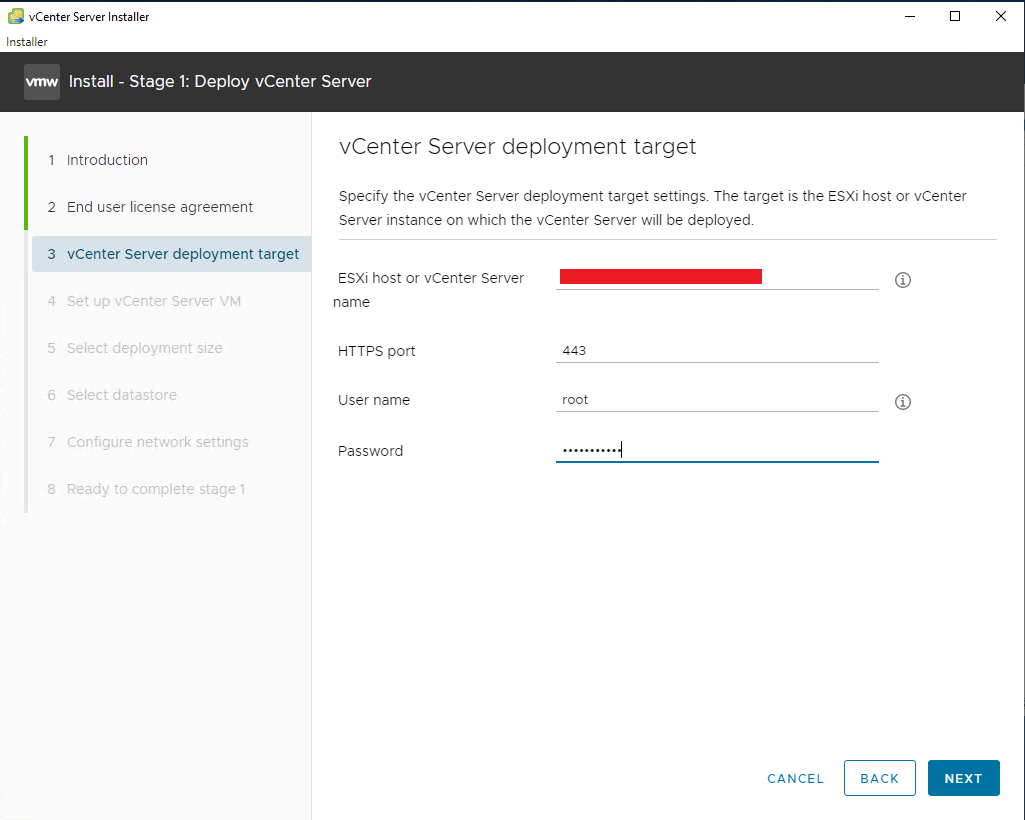Click the vmw logo in the header
The width and height of the screenshot is (1025, 820).
[42, 82]
